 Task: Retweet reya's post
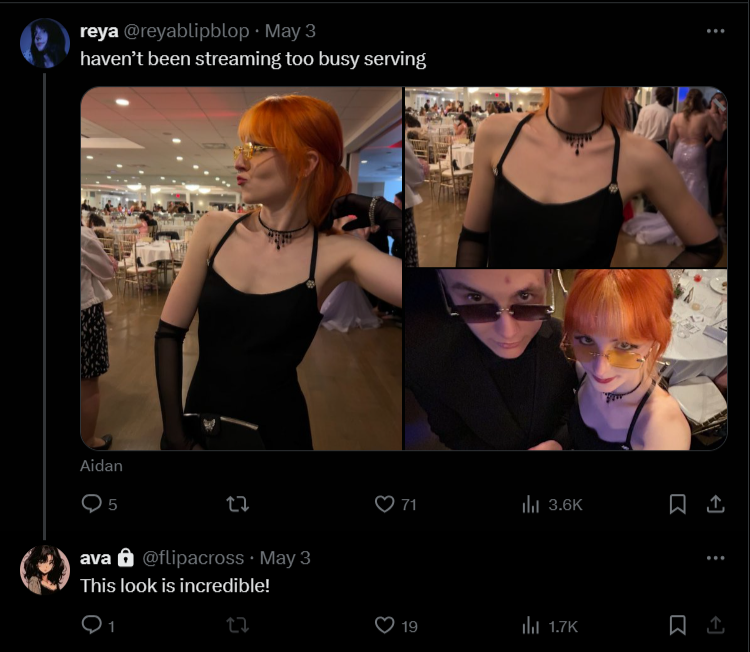238,504
